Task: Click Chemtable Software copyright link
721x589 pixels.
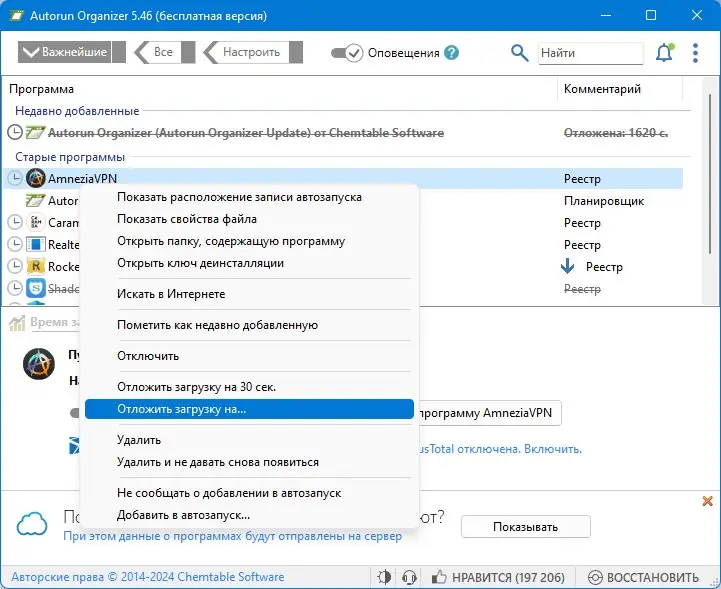Action: coord(148,577)
